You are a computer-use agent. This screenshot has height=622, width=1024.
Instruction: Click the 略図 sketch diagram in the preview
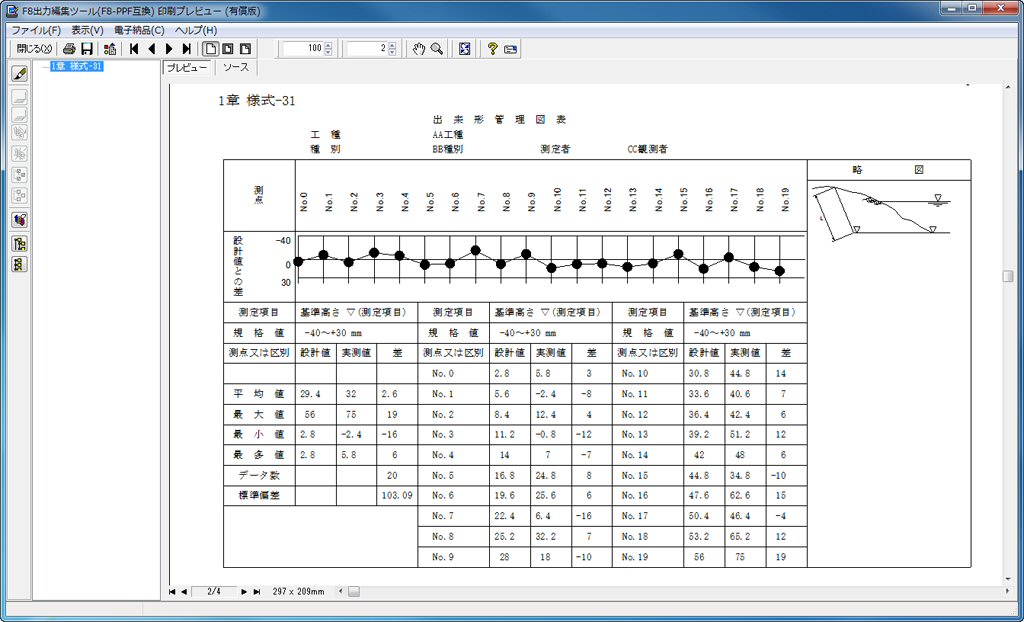pos(881,214)
